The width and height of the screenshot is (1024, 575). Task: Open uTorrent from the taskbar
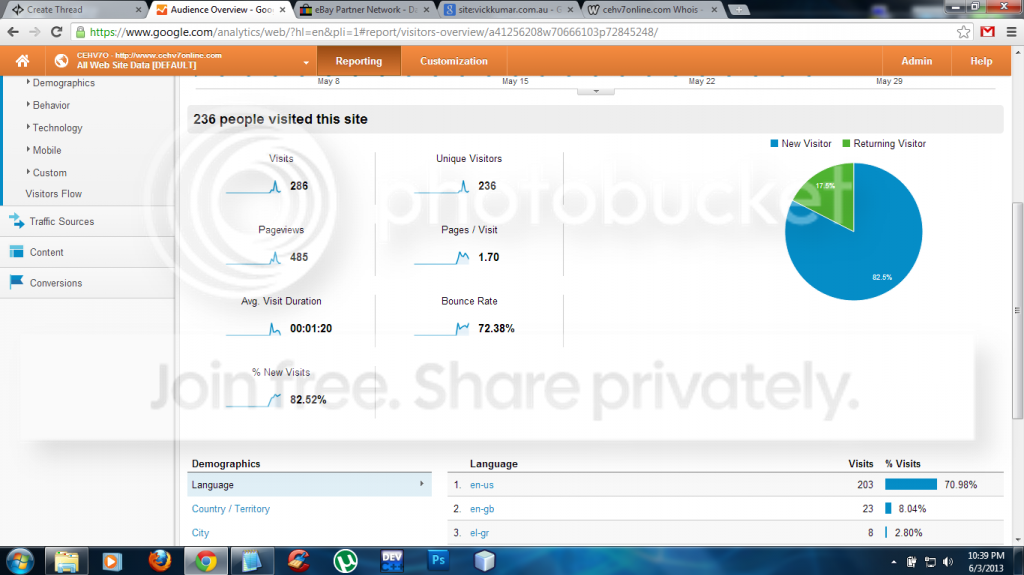click(x=345, y=561)
